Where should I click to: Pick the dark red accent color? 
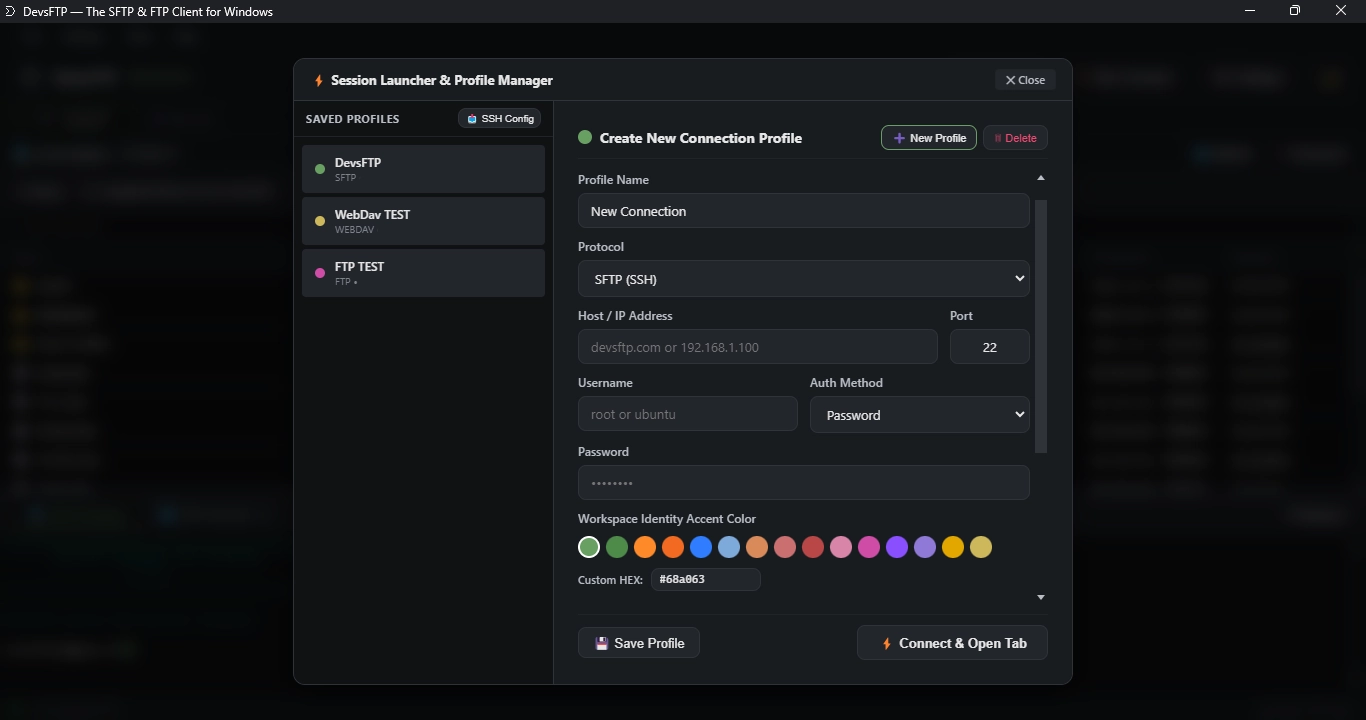coord(813,547)
